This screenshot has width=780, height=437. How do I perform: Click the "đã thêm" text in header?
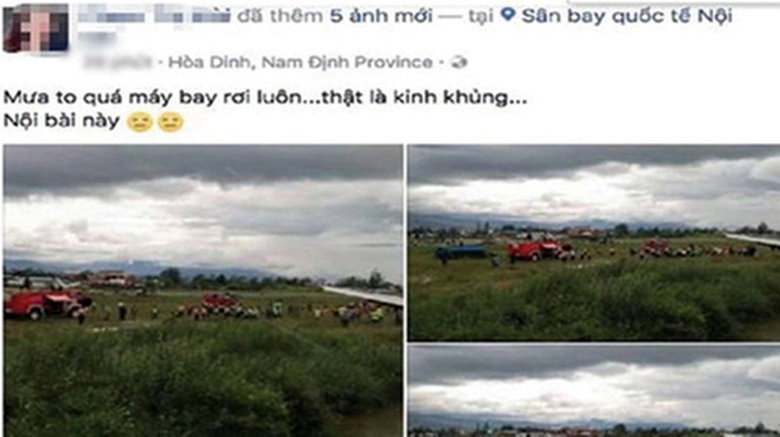(x=280, y=16)
